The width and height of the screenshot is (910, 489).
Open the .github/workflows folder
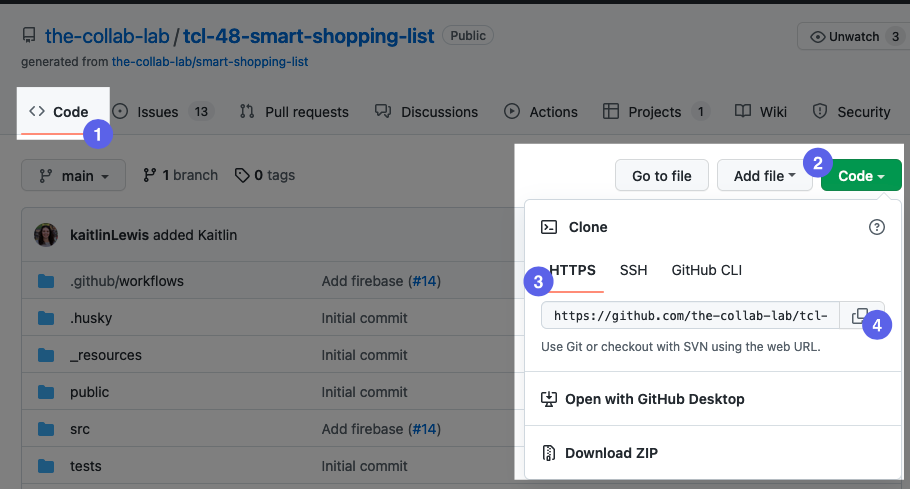pos(127,281)
